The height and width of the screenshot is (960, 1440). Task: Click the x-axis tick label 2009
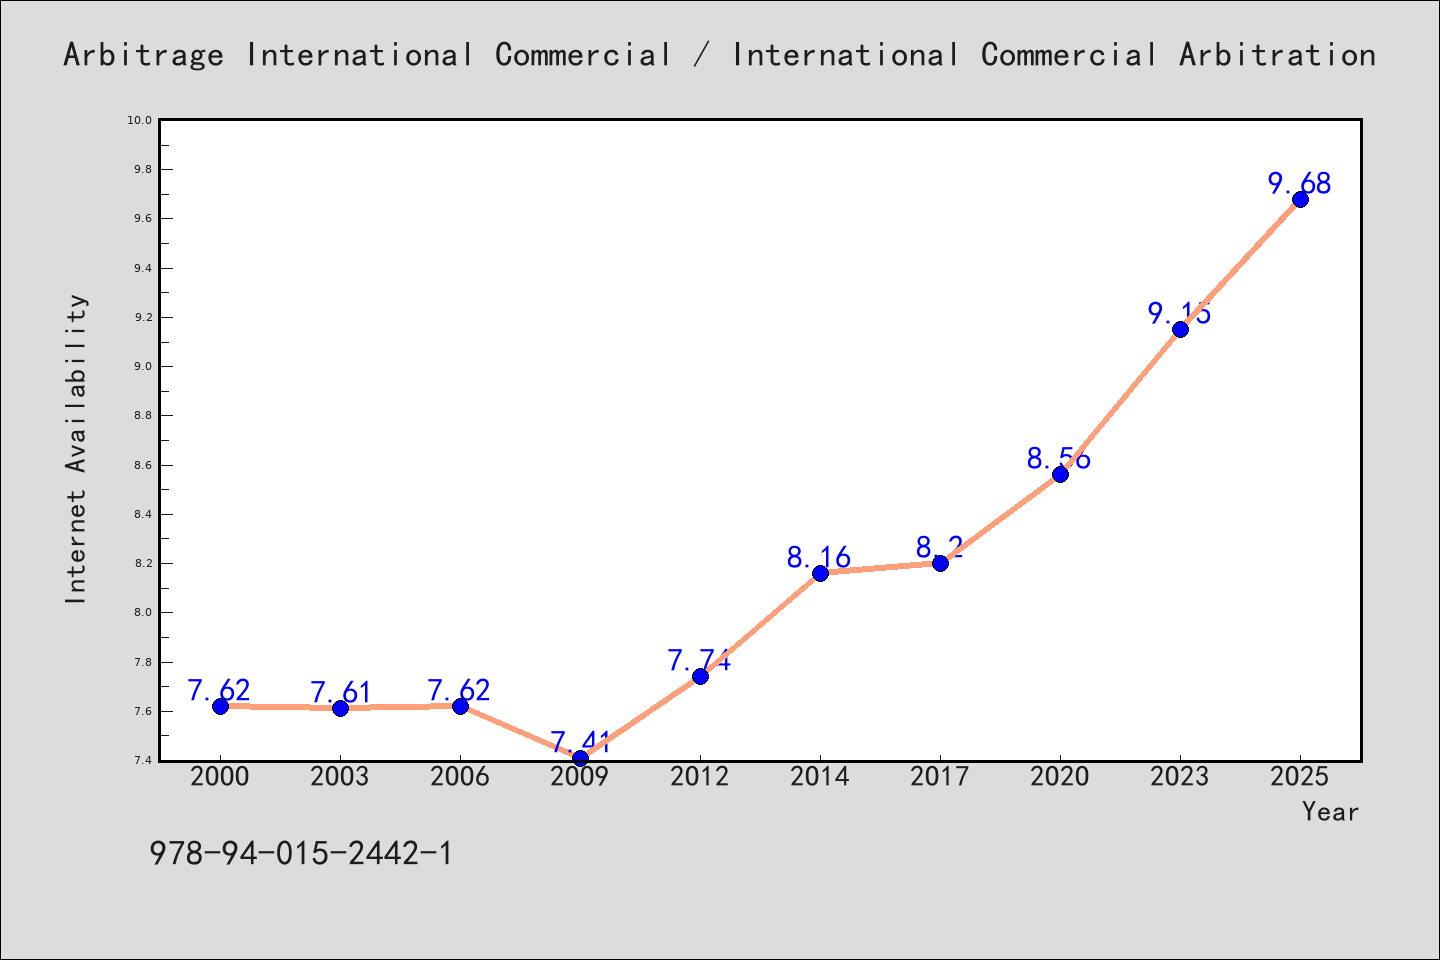tap(580, 777)
